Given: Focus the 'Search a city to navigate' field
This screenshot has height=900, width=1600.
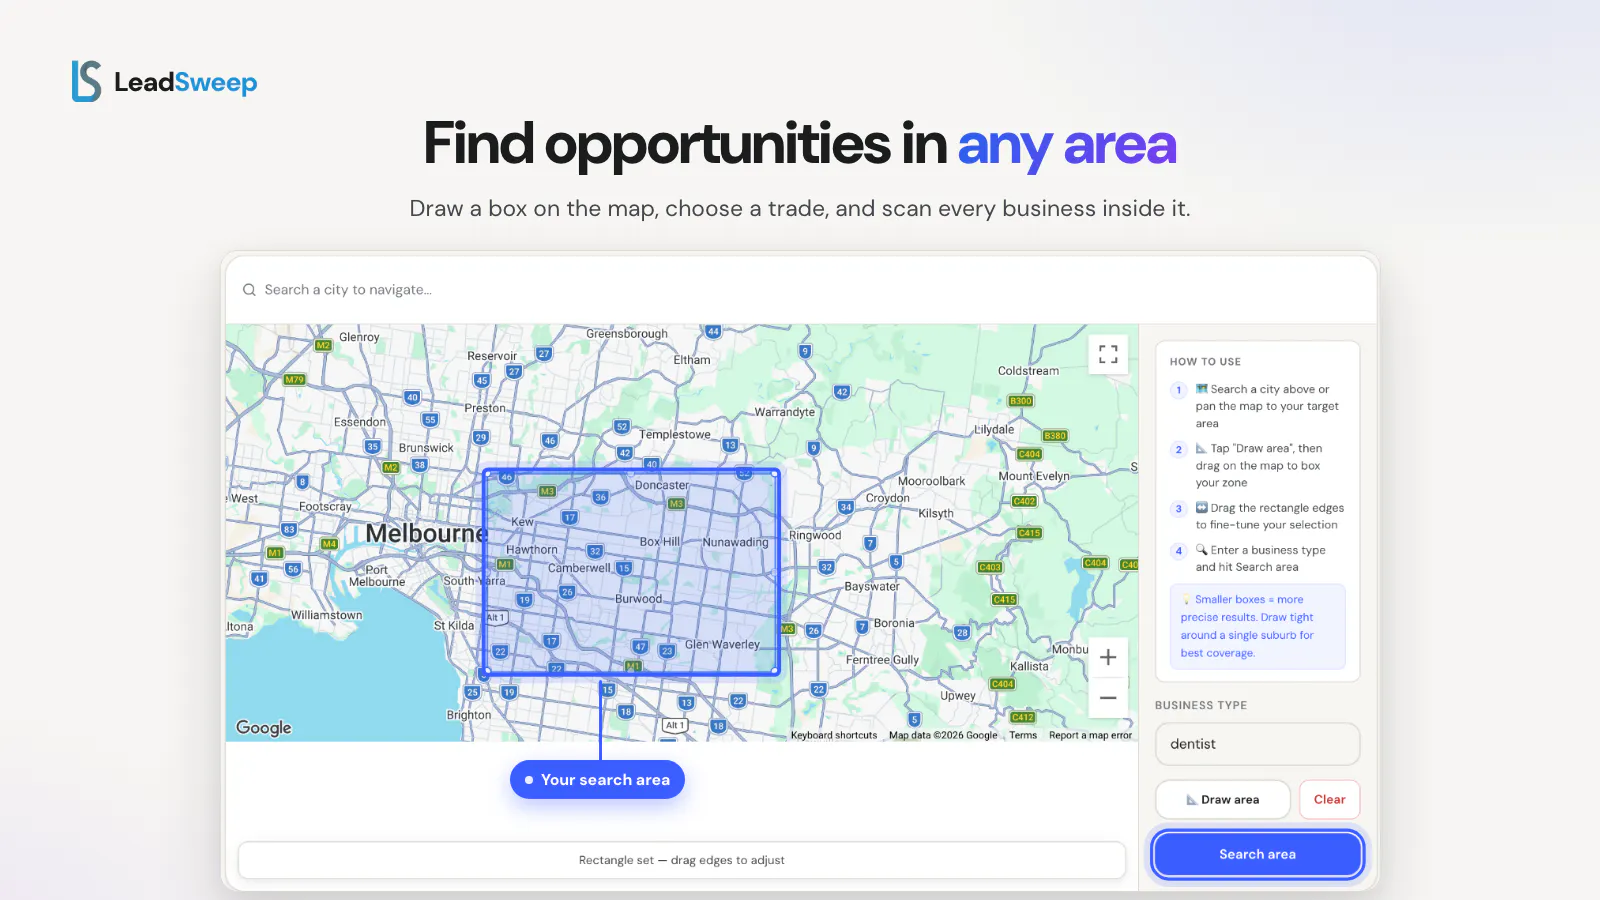Looking at the screenshot, I should click(x=801, y=290).
